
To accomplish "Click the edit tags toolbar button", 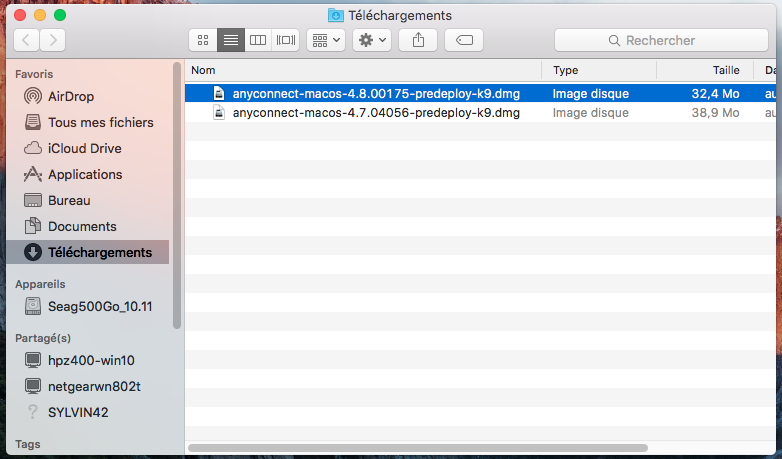I will (464, 40).
